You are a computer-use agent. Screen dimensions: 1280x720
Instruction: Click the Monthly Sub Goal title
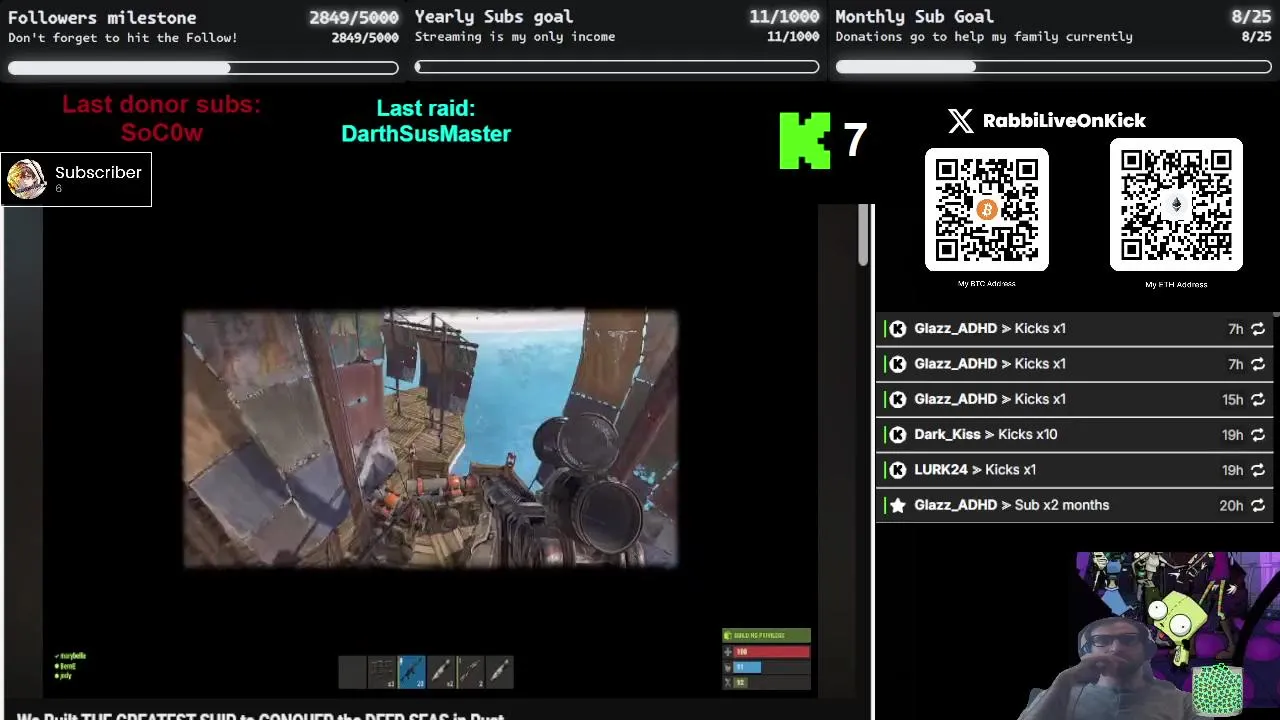pyautogui.click(x=914, y=17)
